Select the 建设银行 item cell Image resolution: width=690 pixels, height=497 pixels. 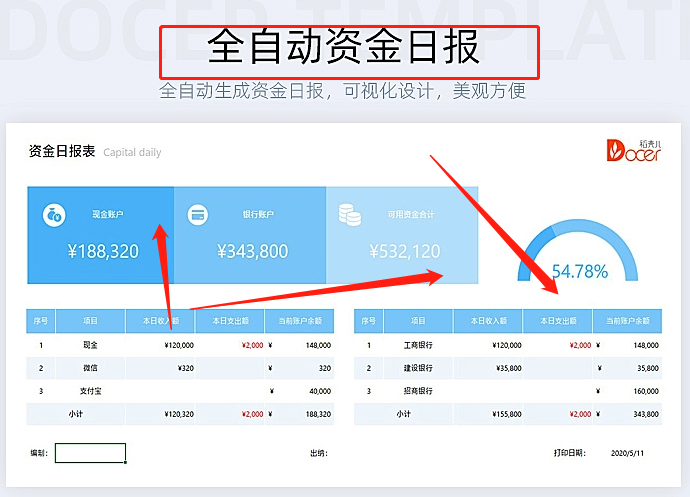[x=418, y=368]
